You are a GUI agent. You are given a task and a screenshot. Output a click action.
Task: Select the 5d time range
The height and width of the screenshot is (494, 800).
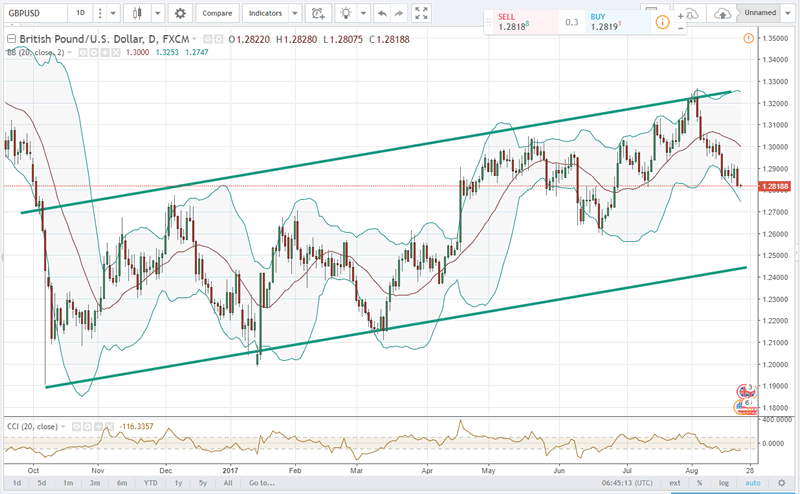(42, 483)
